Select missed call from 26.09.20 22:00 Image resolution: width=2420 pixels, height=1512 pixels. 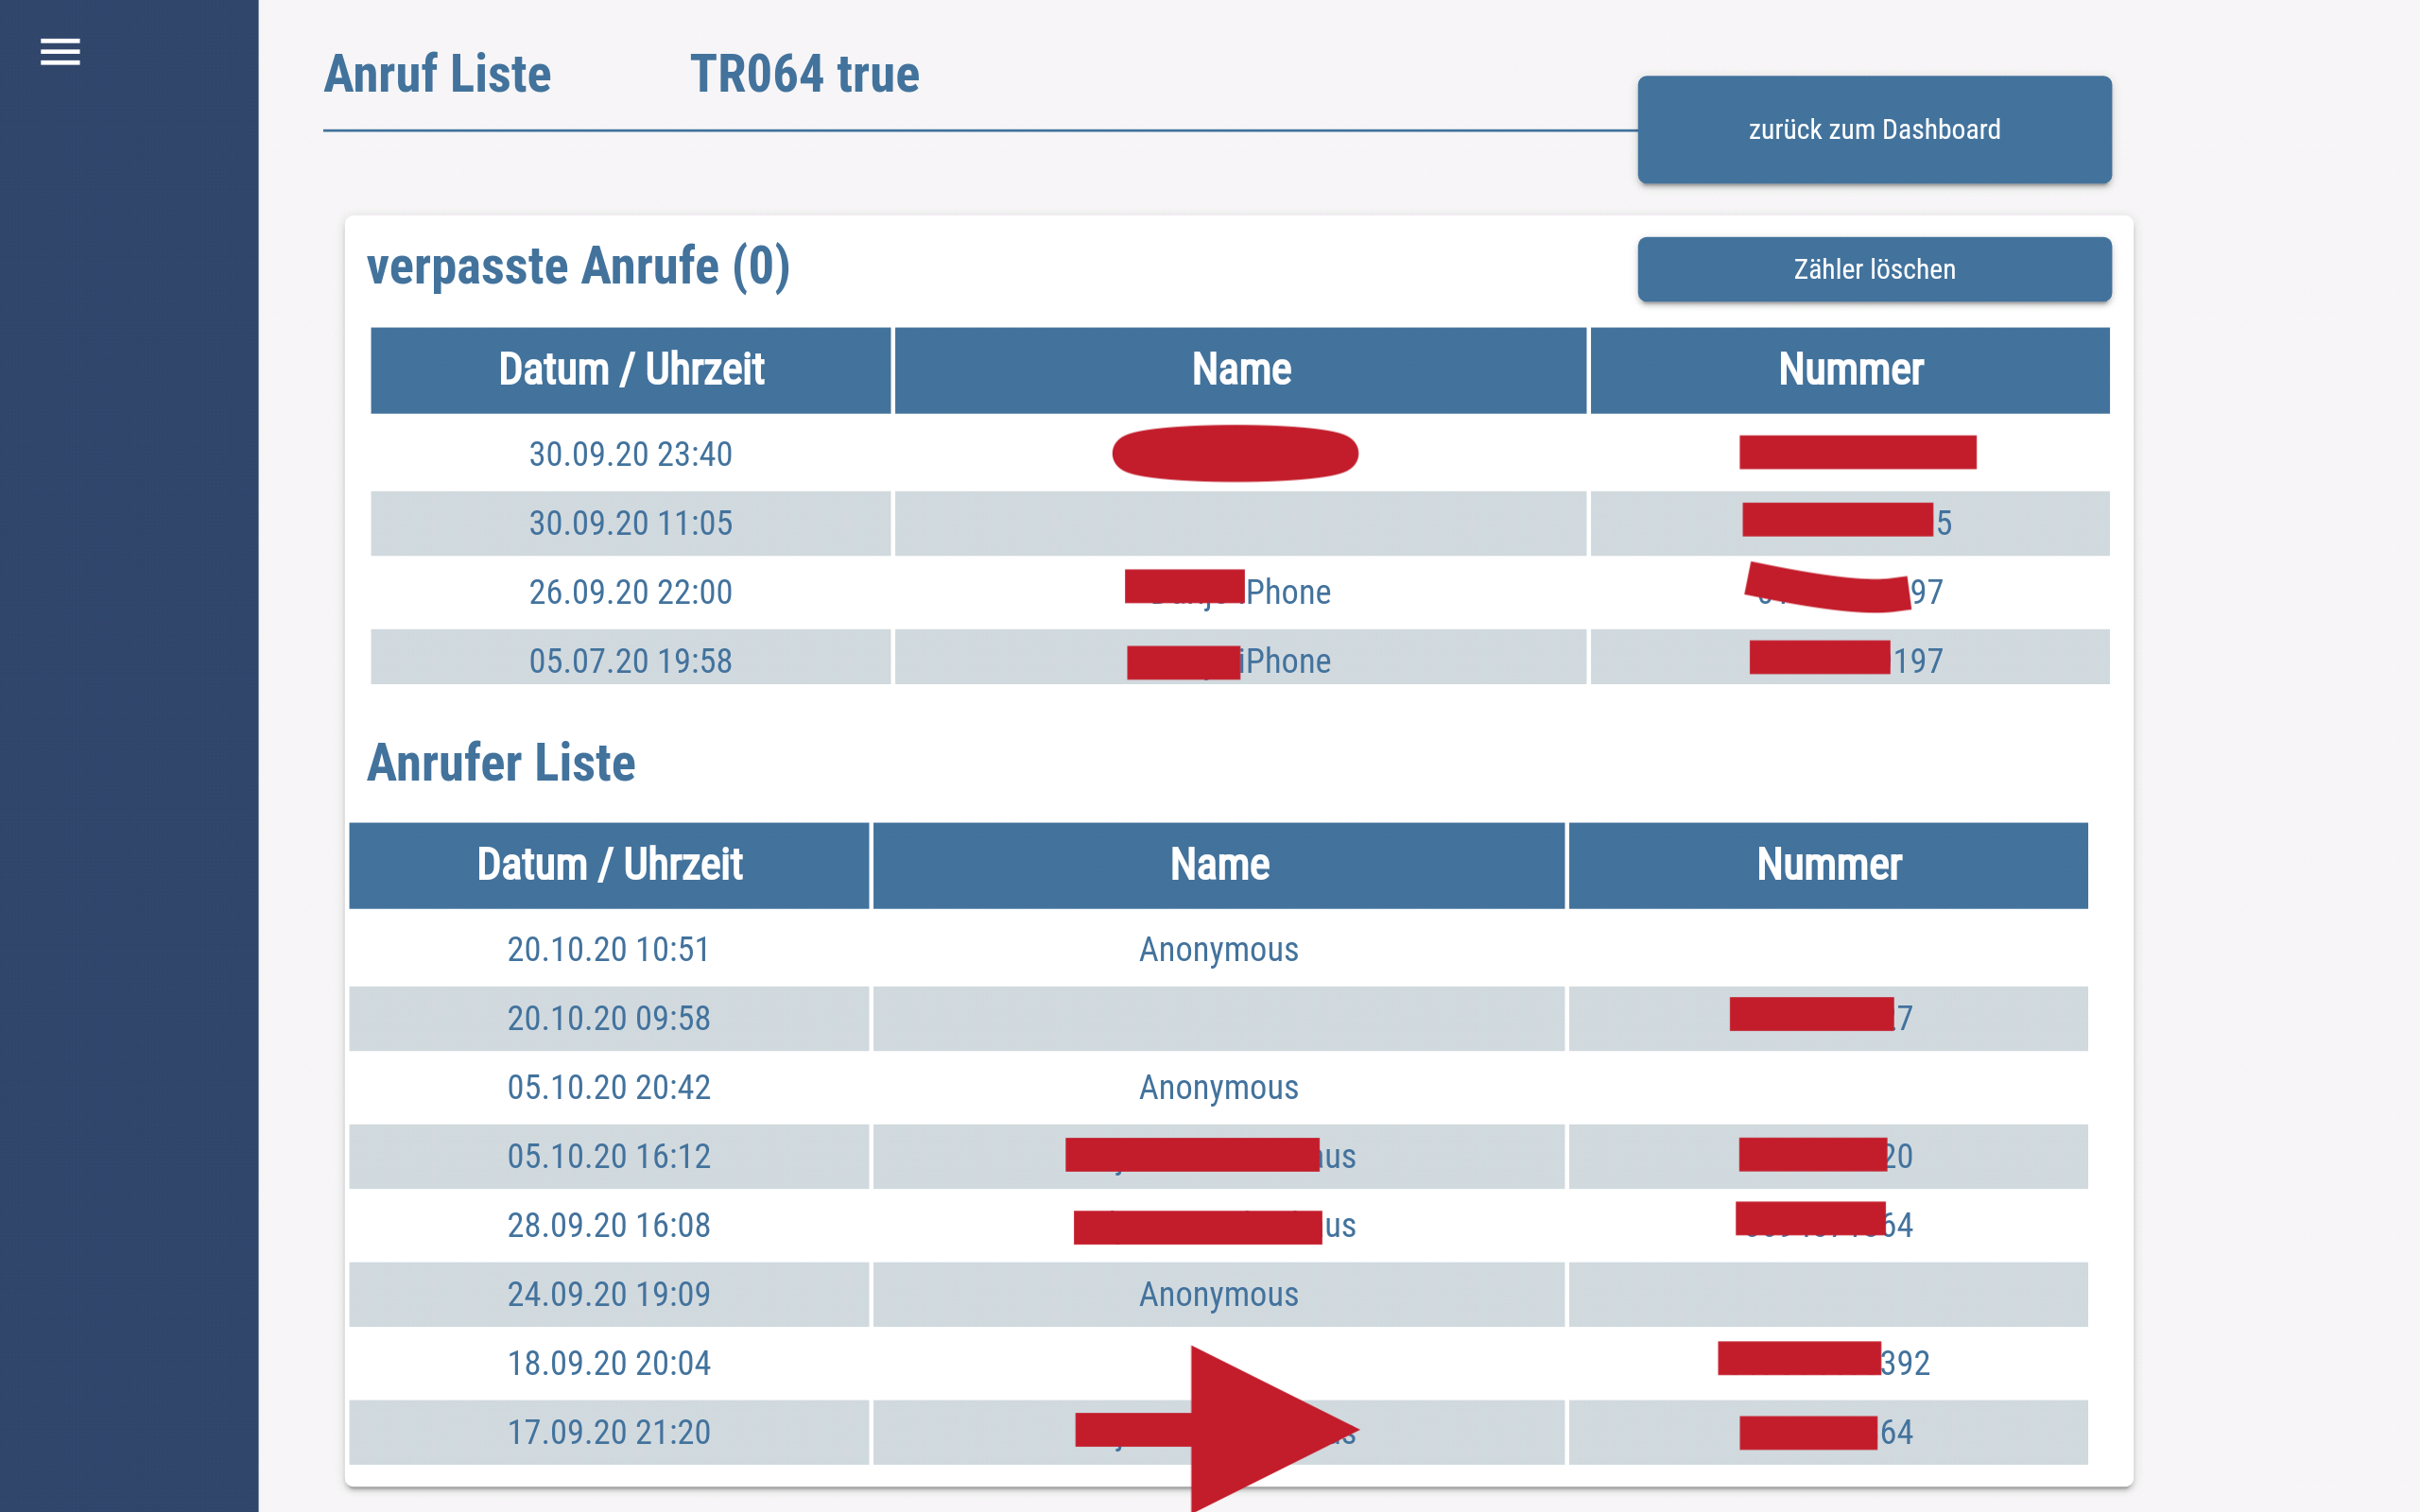tap(630, 592)
